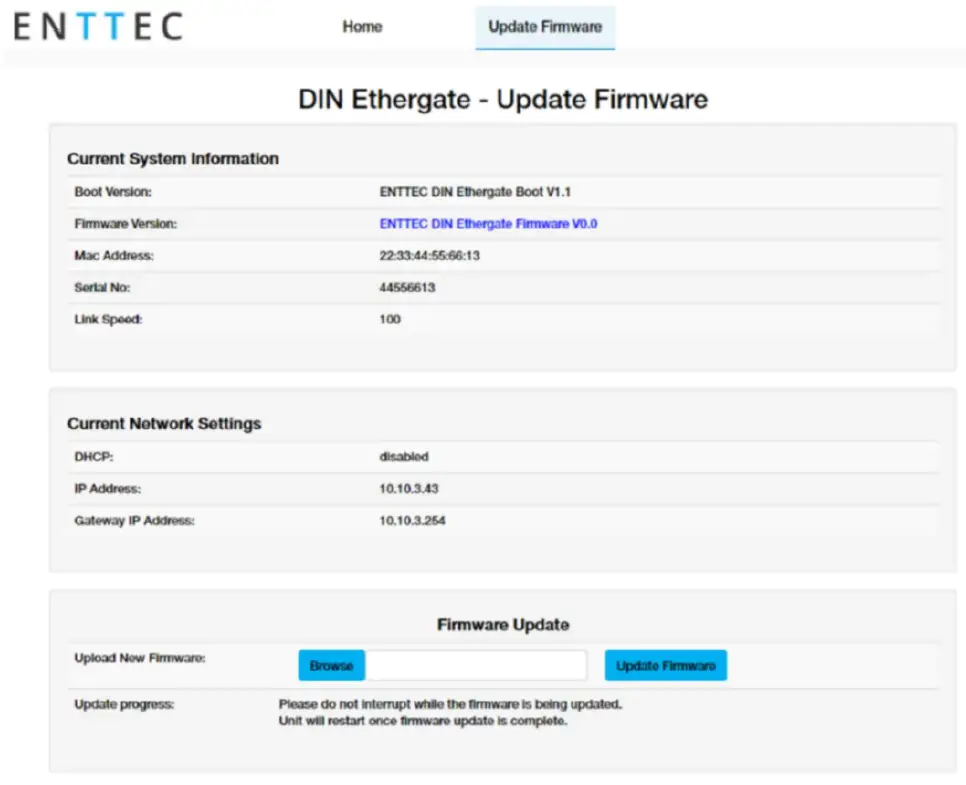Screen dimensions: 966x785
Task: Click the Firmware Update section heading
Action: coord(503,623)
